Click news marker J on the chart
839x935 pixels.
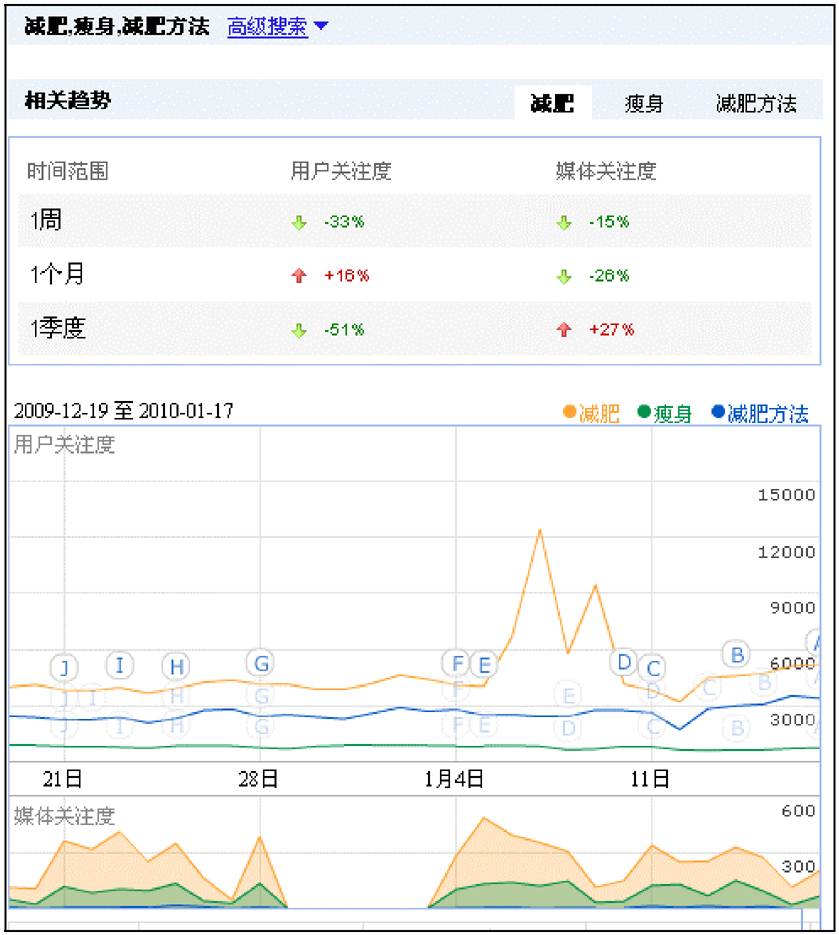(x=64, y=667)
